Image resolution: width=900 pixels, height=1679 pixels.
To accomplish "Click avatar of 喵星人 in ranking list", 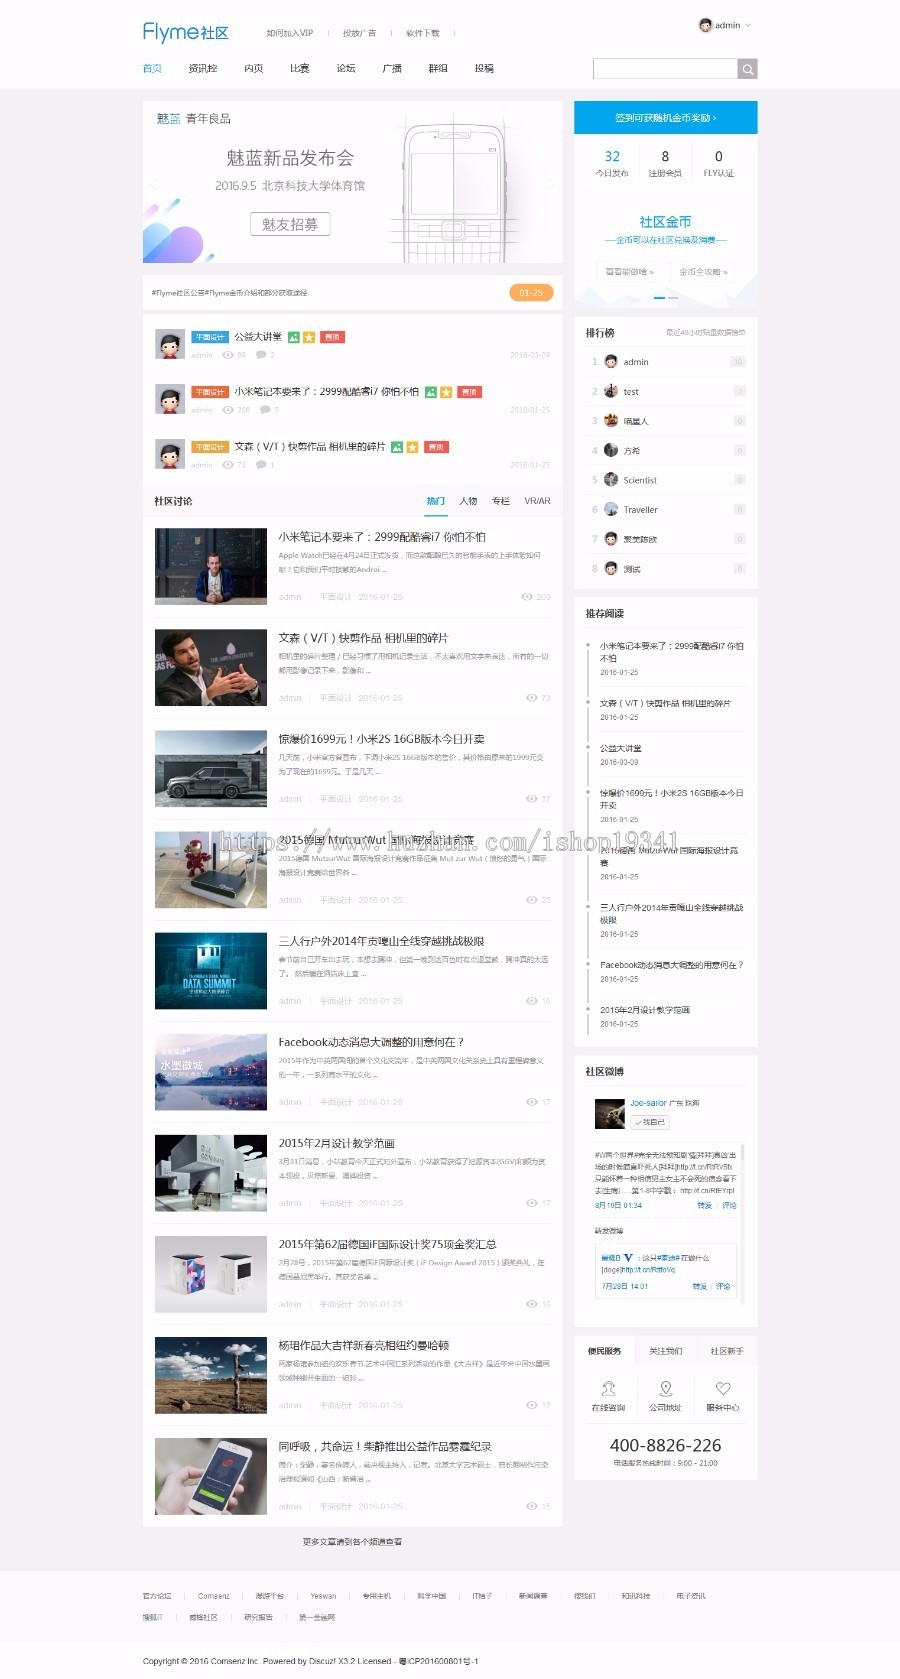I will point(611,421).
